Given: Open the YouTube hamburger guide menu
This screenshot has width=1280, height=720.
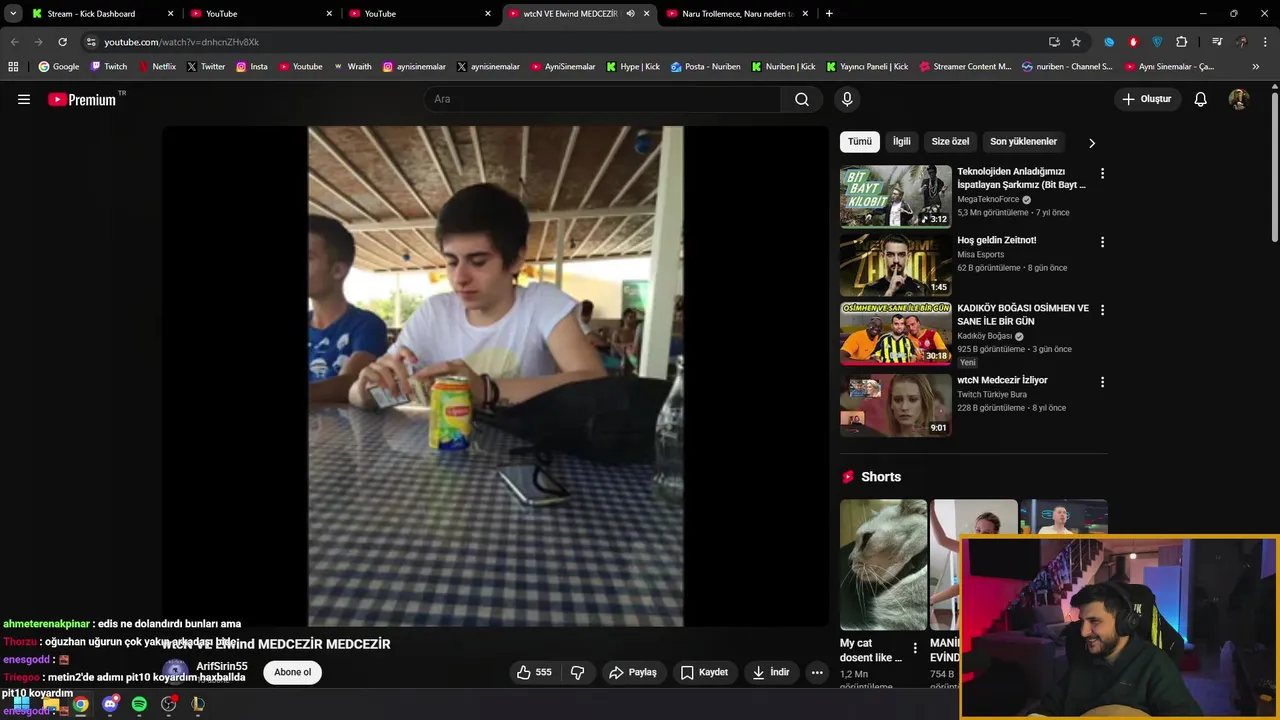Looking at the screenshot, I should coord(24,99).
